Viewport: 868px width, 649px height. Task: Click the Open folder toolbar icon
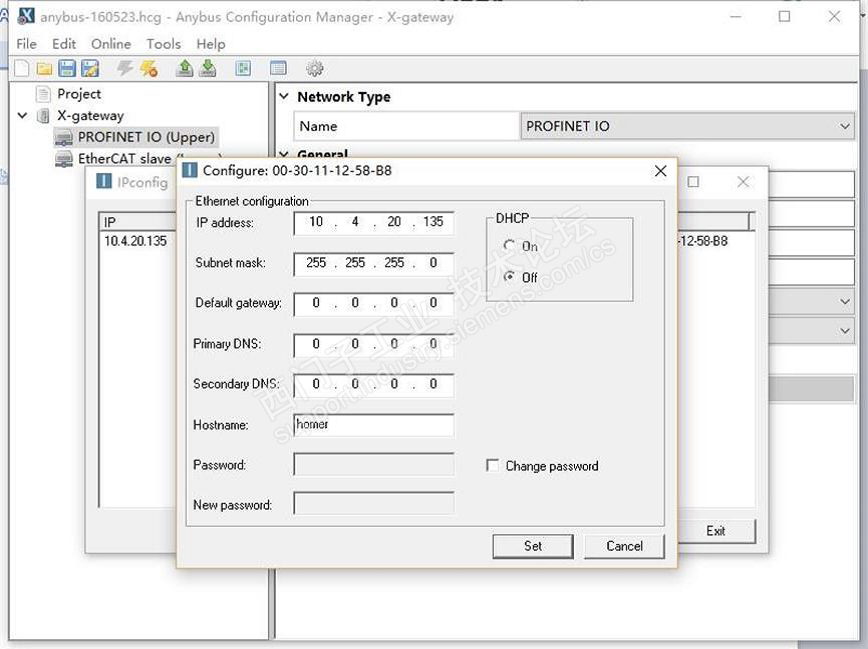(44, 69)
